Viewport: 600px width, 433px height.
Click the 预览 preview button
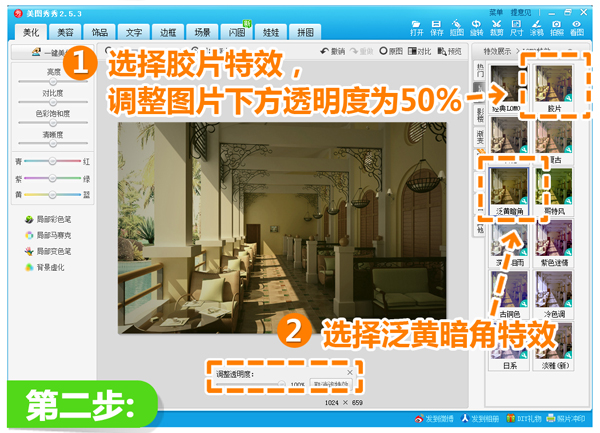[449, 51]
